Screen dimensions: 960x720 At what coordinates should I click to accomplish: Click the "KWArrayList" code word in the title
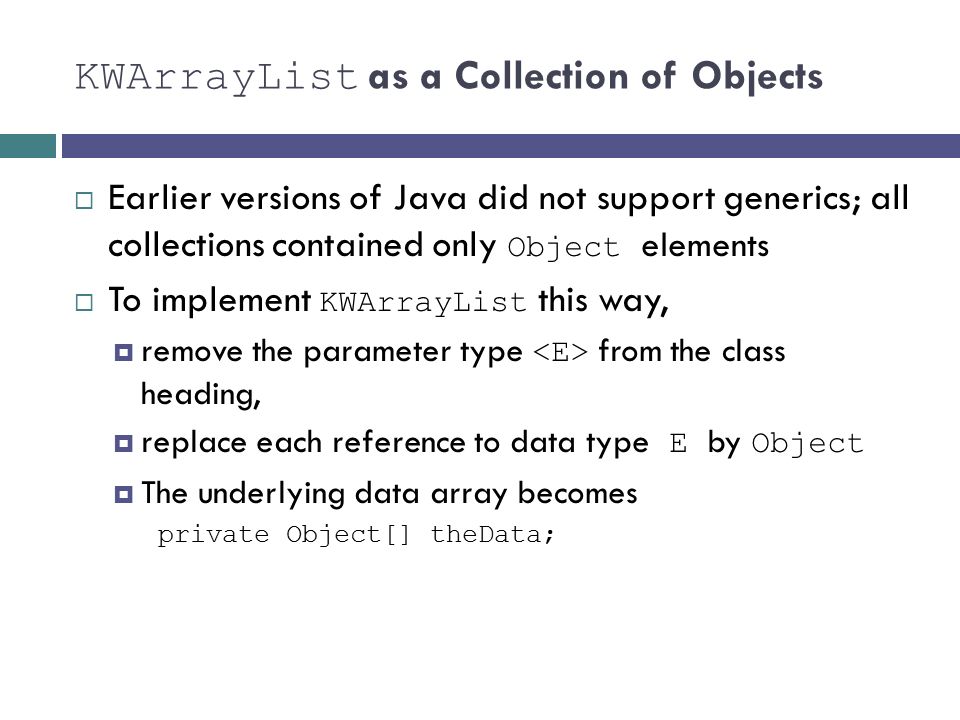[x=216, y=78]
